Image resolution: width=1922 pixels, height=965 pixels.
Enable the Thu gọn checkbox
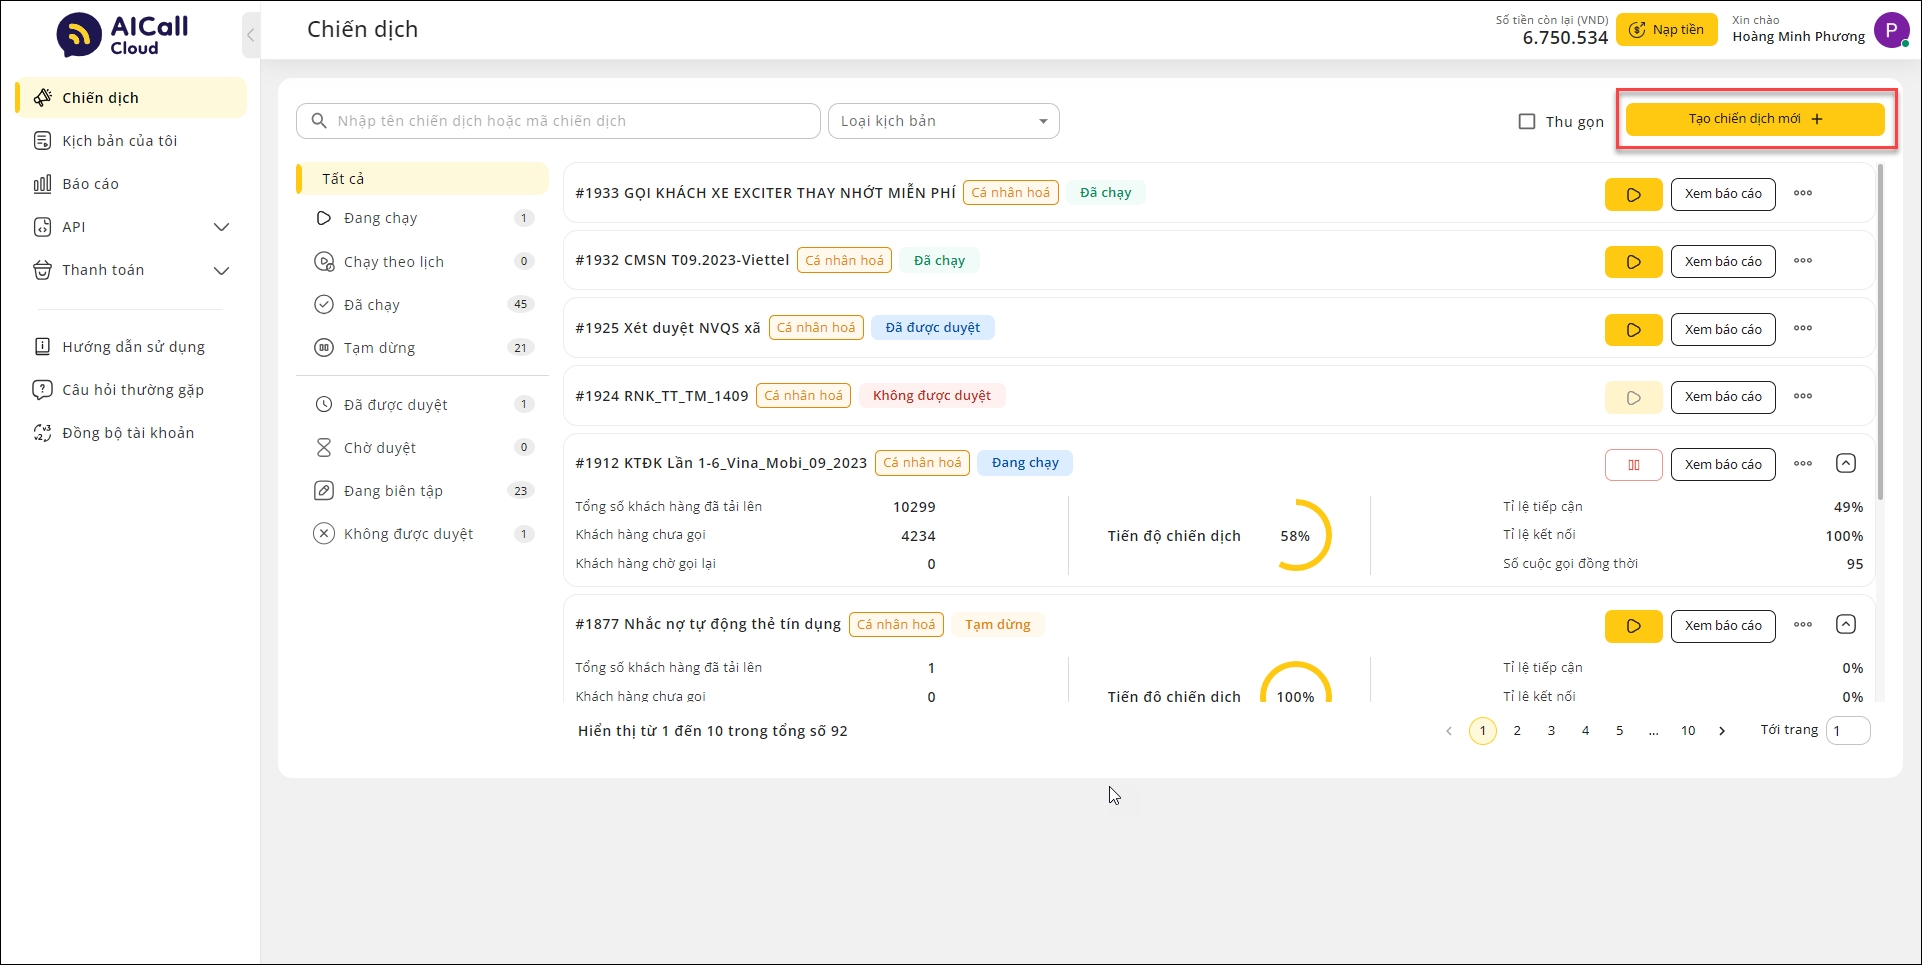(1527, 122)
